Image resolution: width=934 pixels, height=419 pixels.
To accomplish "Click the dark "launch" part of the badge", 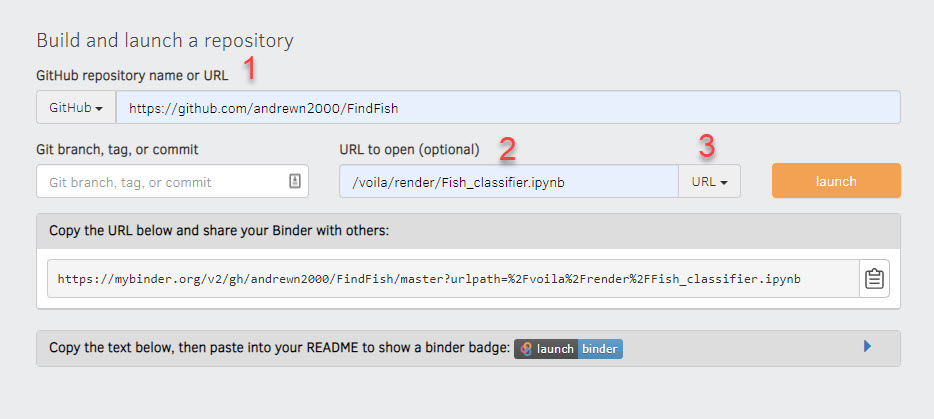I will (546, 349).
